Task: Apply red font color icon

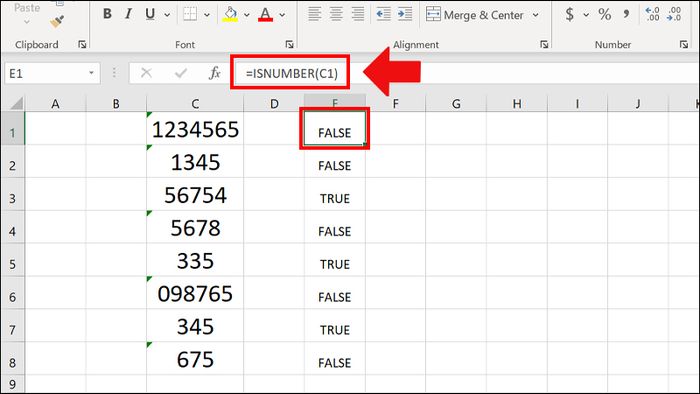Action: click(265, 14)
